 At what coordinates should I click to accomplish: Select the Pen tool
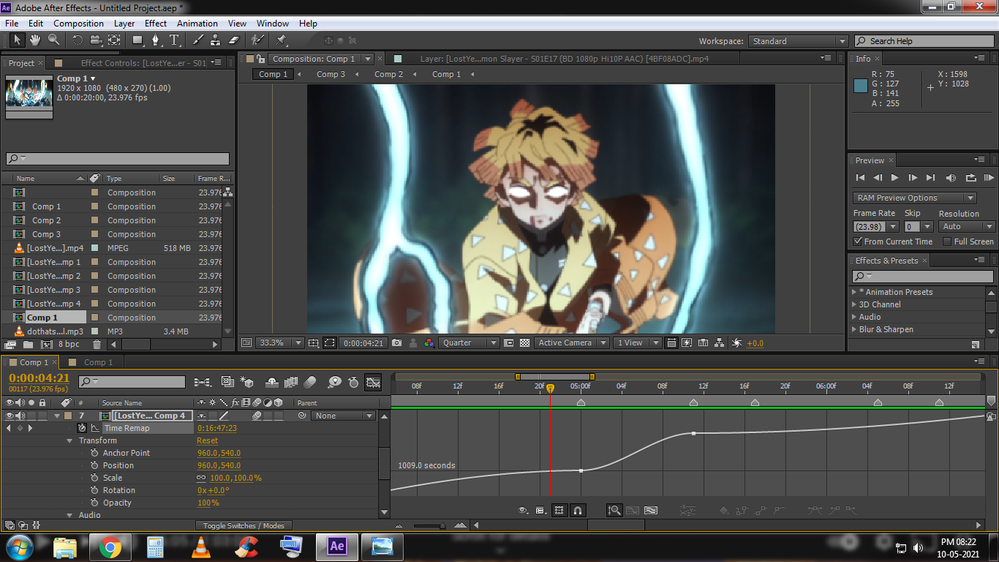(155, 40)
